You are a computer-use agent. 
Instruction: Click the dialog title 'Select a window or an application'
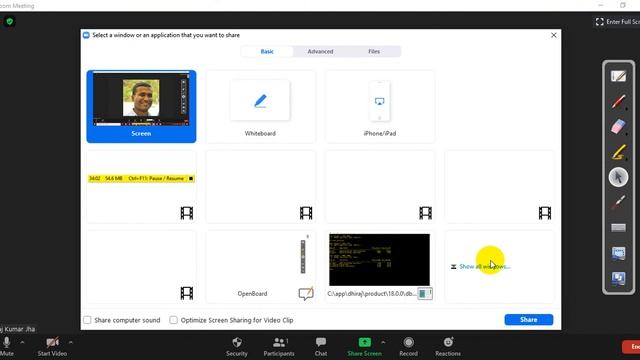(x=166, y=35)
